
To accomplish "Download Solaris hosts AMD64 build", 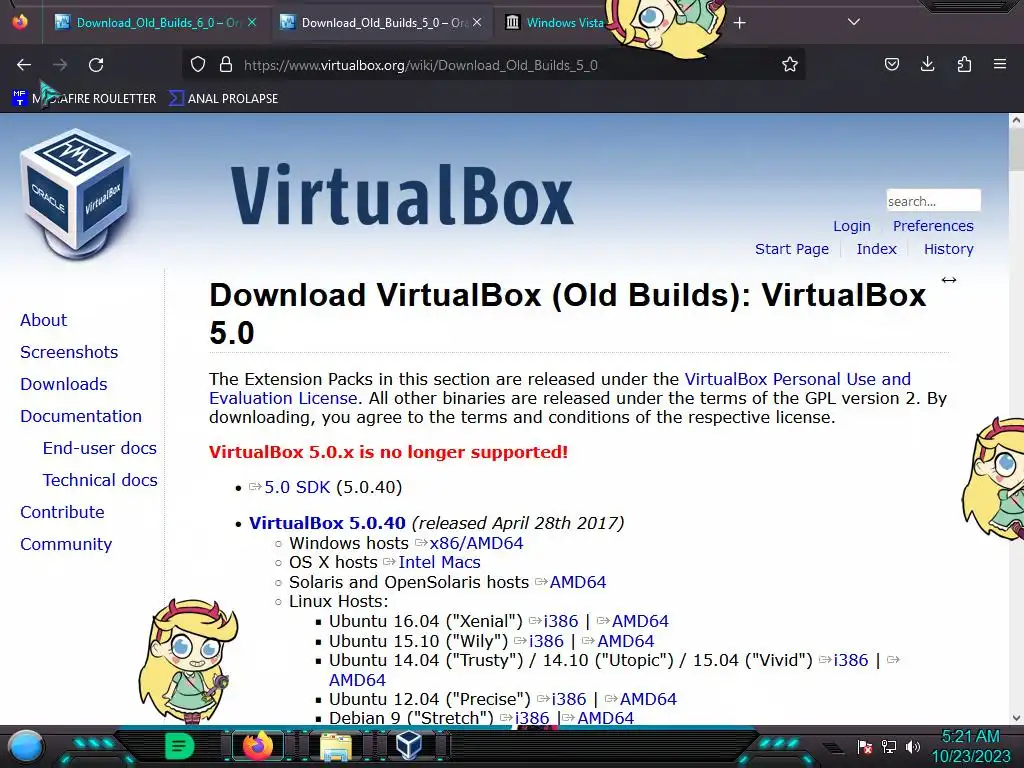I will coord(578,582).
